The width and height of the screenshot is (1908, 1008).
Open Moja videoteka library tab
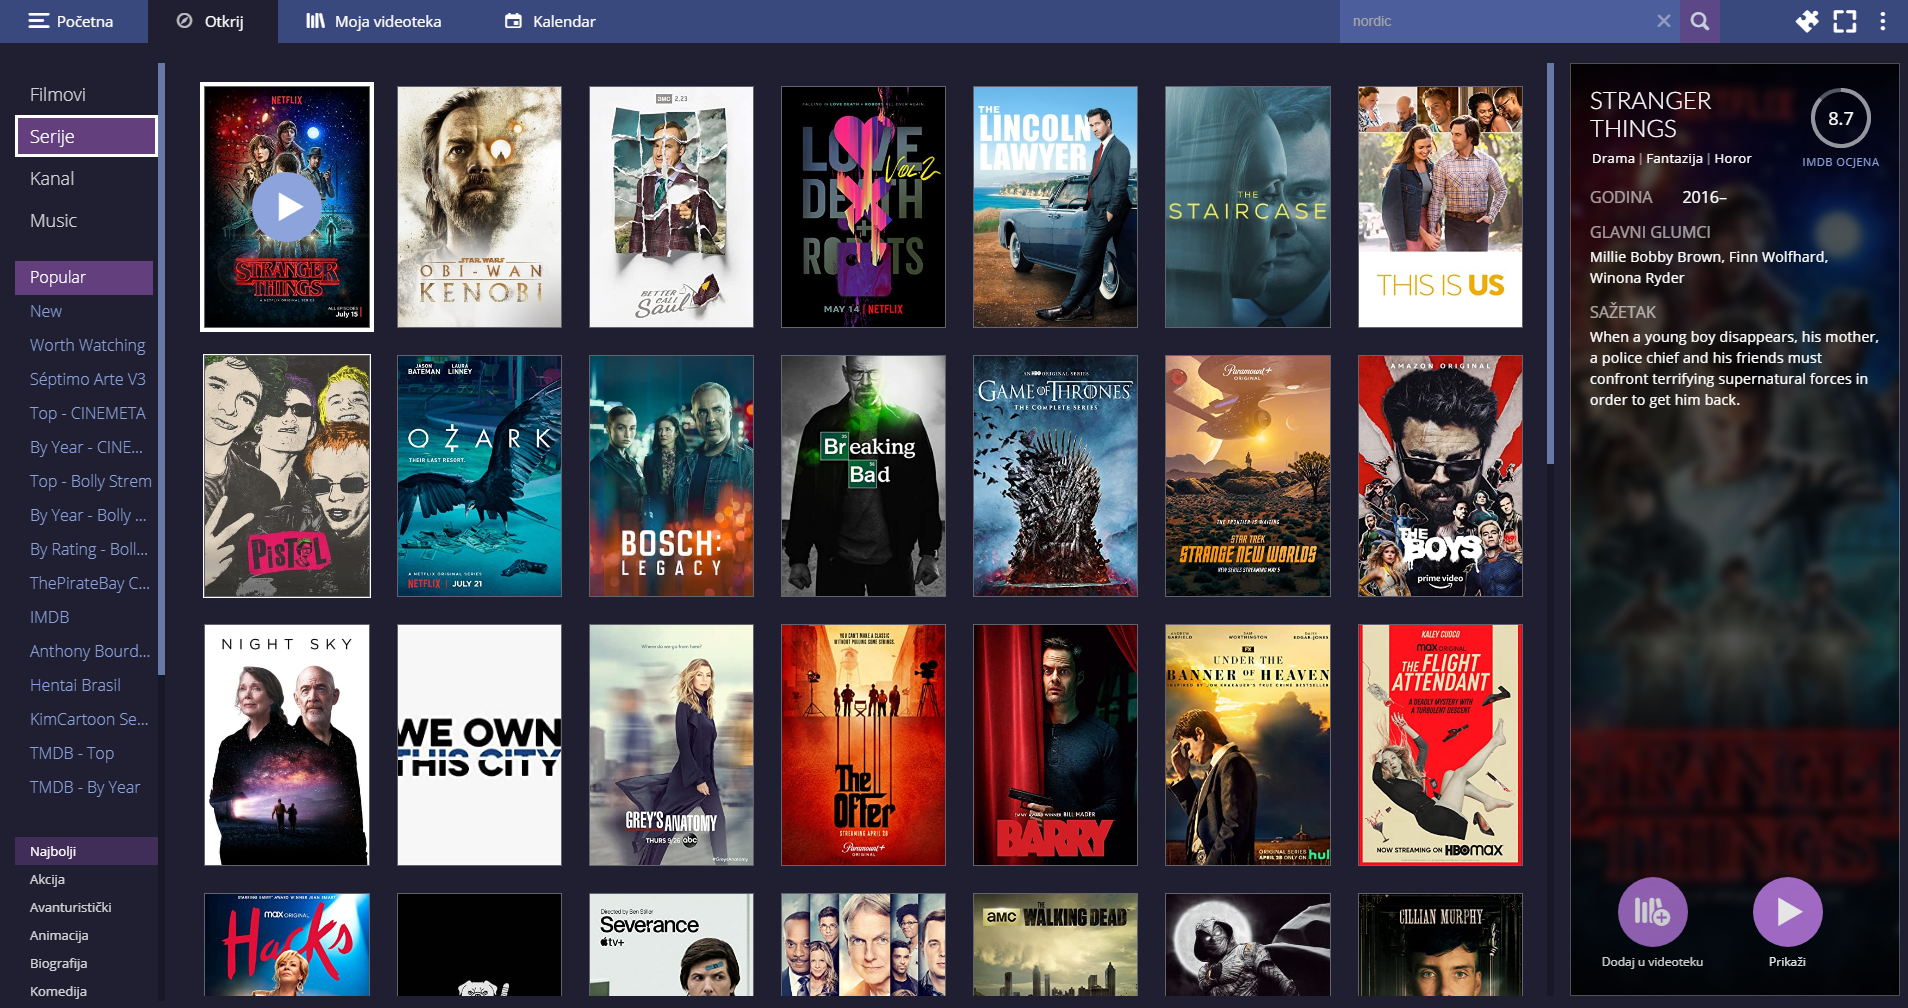[x=374, y=21]
